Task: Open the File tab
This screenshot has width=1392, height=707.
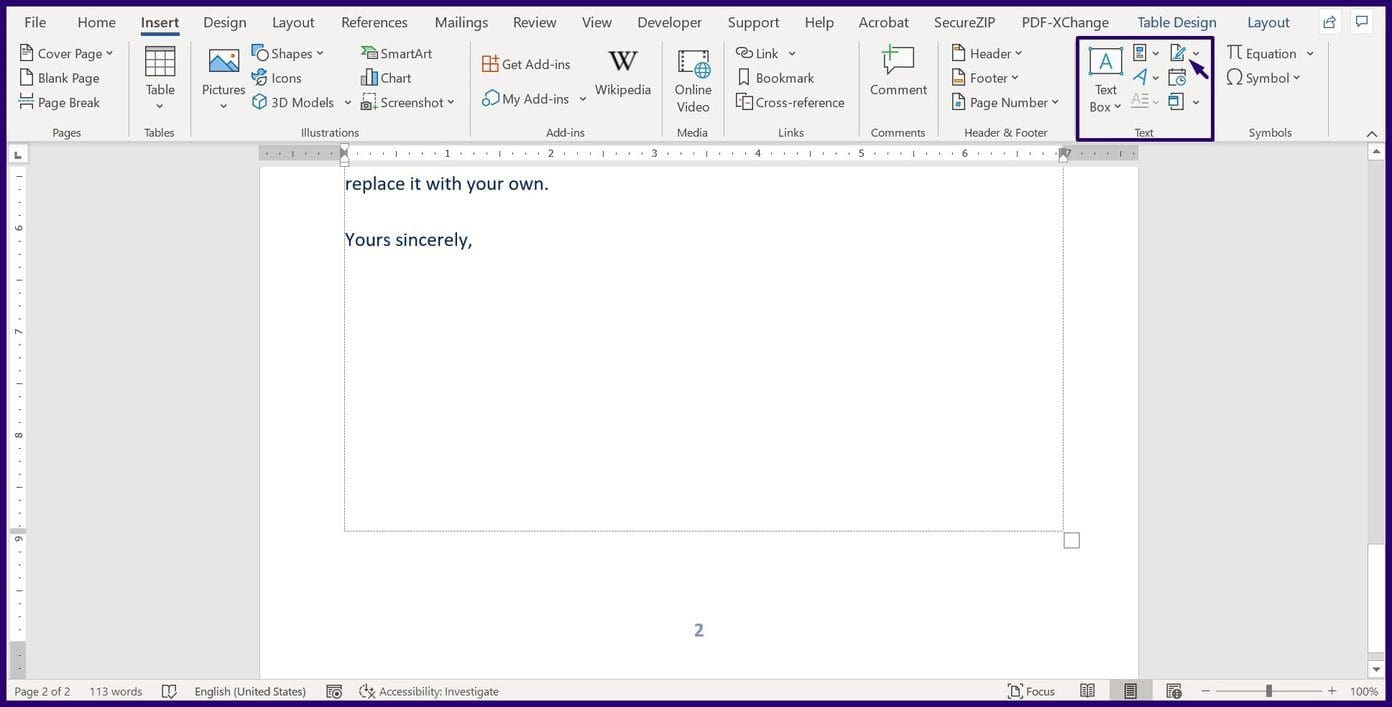Action: click(x=35, y=22)
